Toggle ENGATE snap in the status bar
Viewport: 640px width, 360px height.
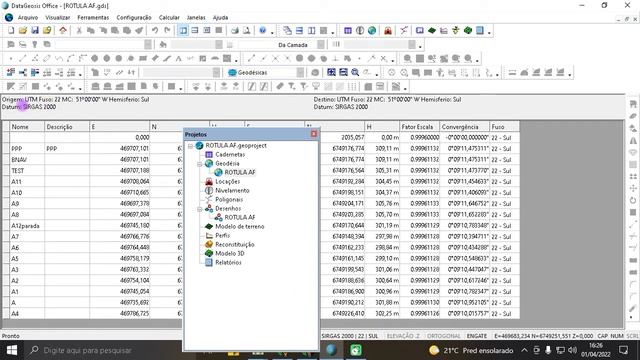477,336
